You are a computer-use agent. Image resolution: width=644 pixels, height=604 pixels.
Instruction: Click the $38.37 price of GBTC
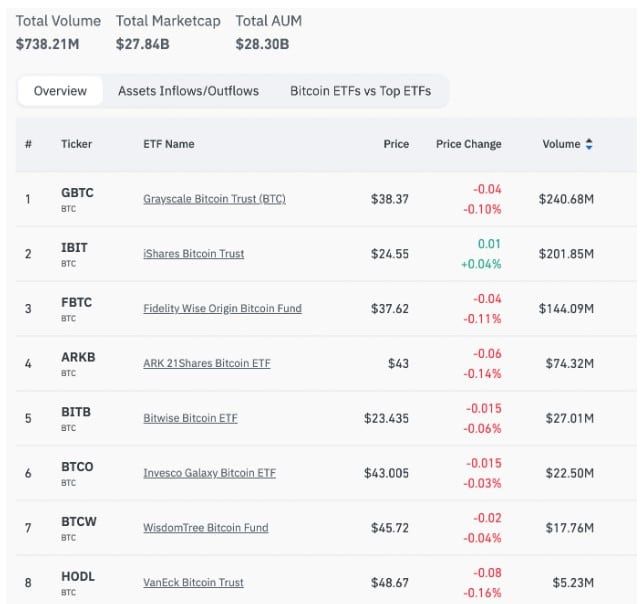pyautogui.click(x=390, y=199)
